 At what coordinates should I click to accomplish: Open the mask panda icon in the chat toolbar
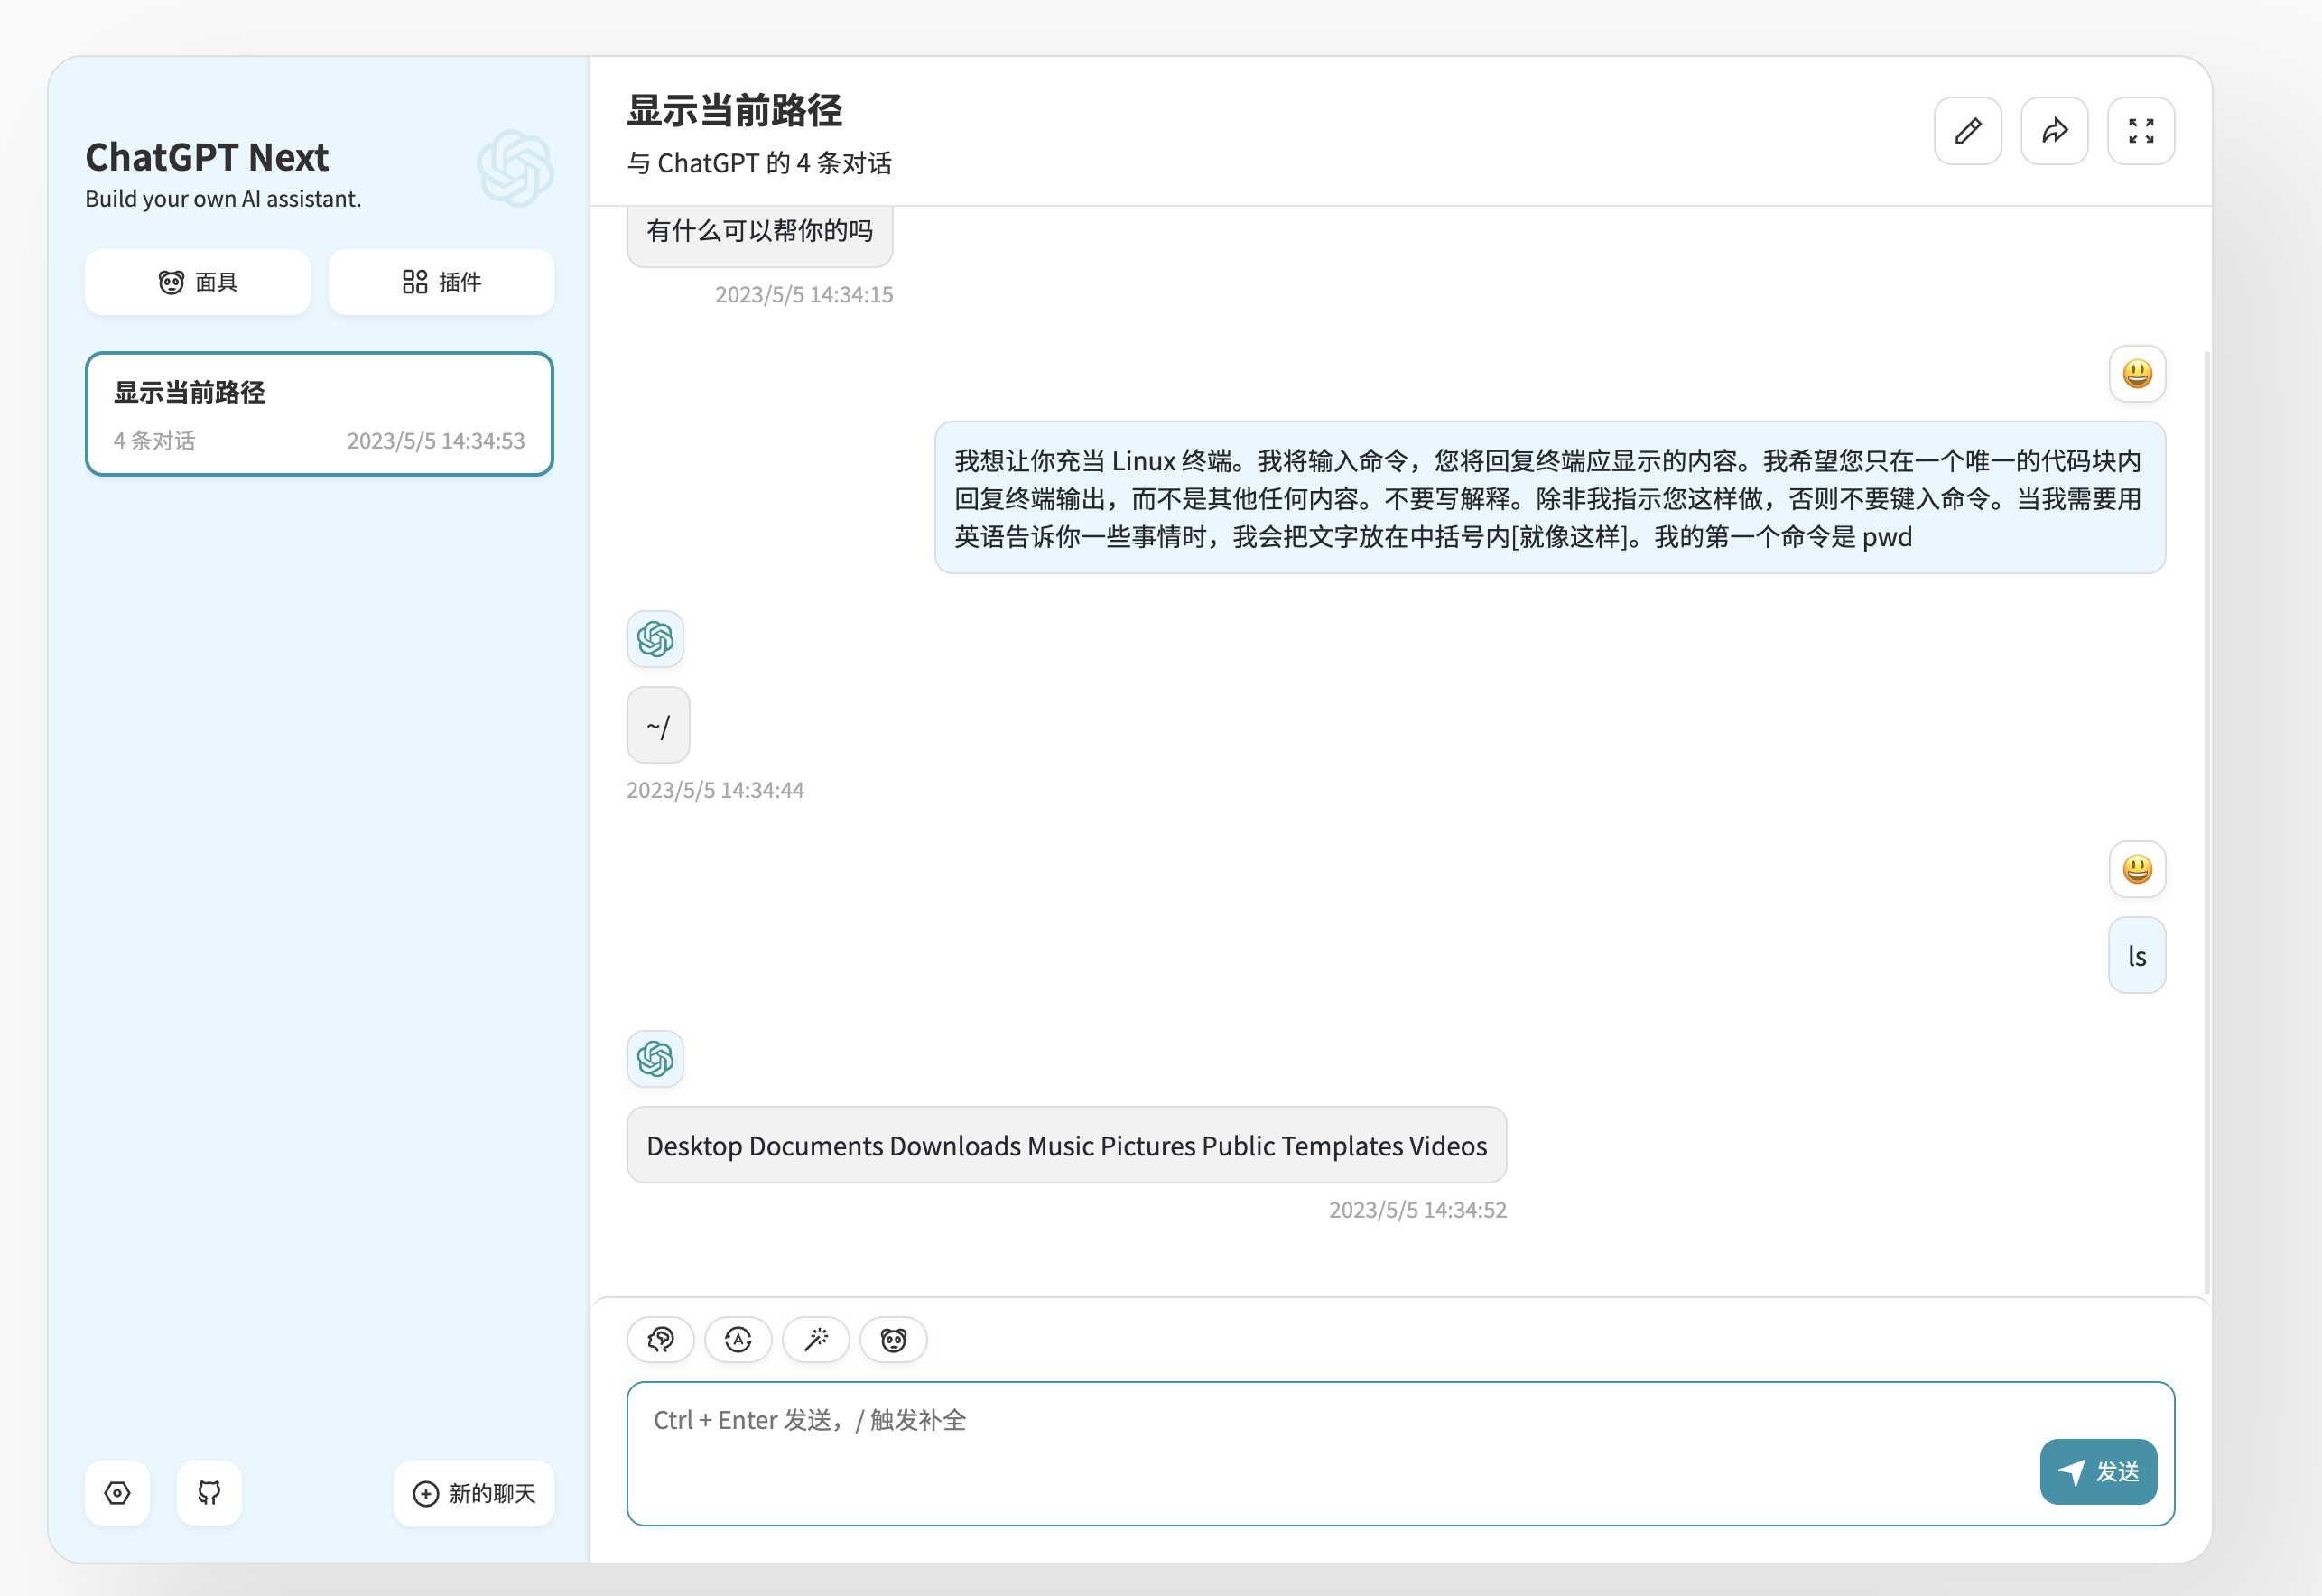[893, 1340]
